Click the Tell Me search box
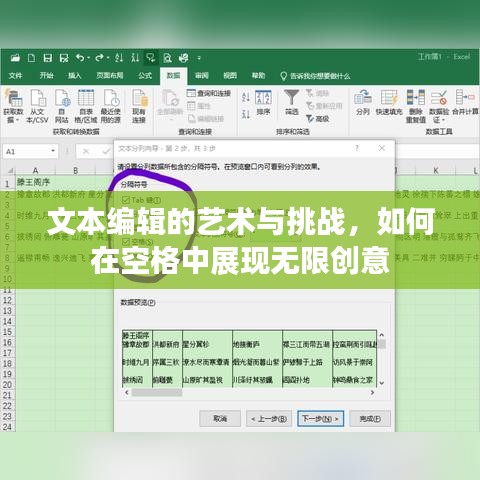The width and height of the screenshot is (480, 480). [x=315, y=76]
